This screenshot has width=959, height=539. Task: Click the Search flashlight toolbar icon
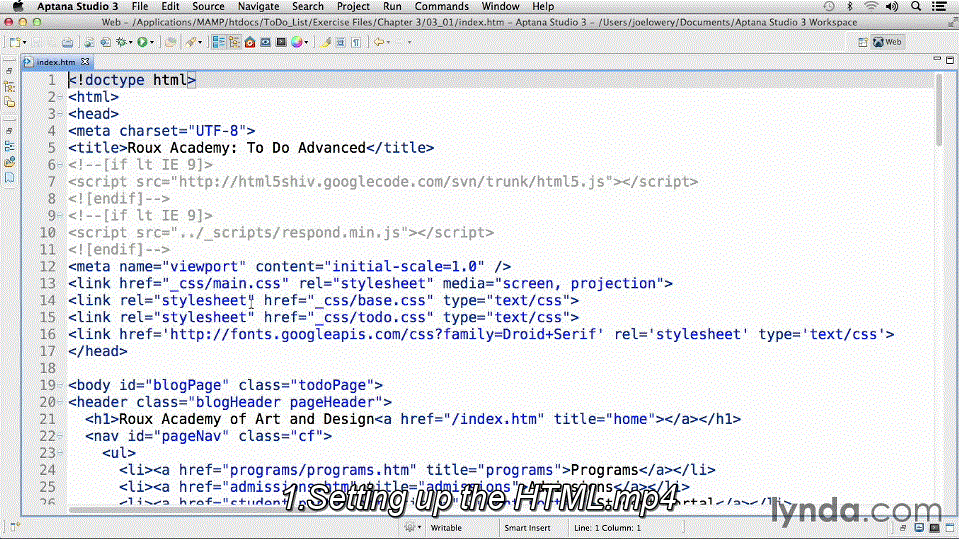[192, 42]
